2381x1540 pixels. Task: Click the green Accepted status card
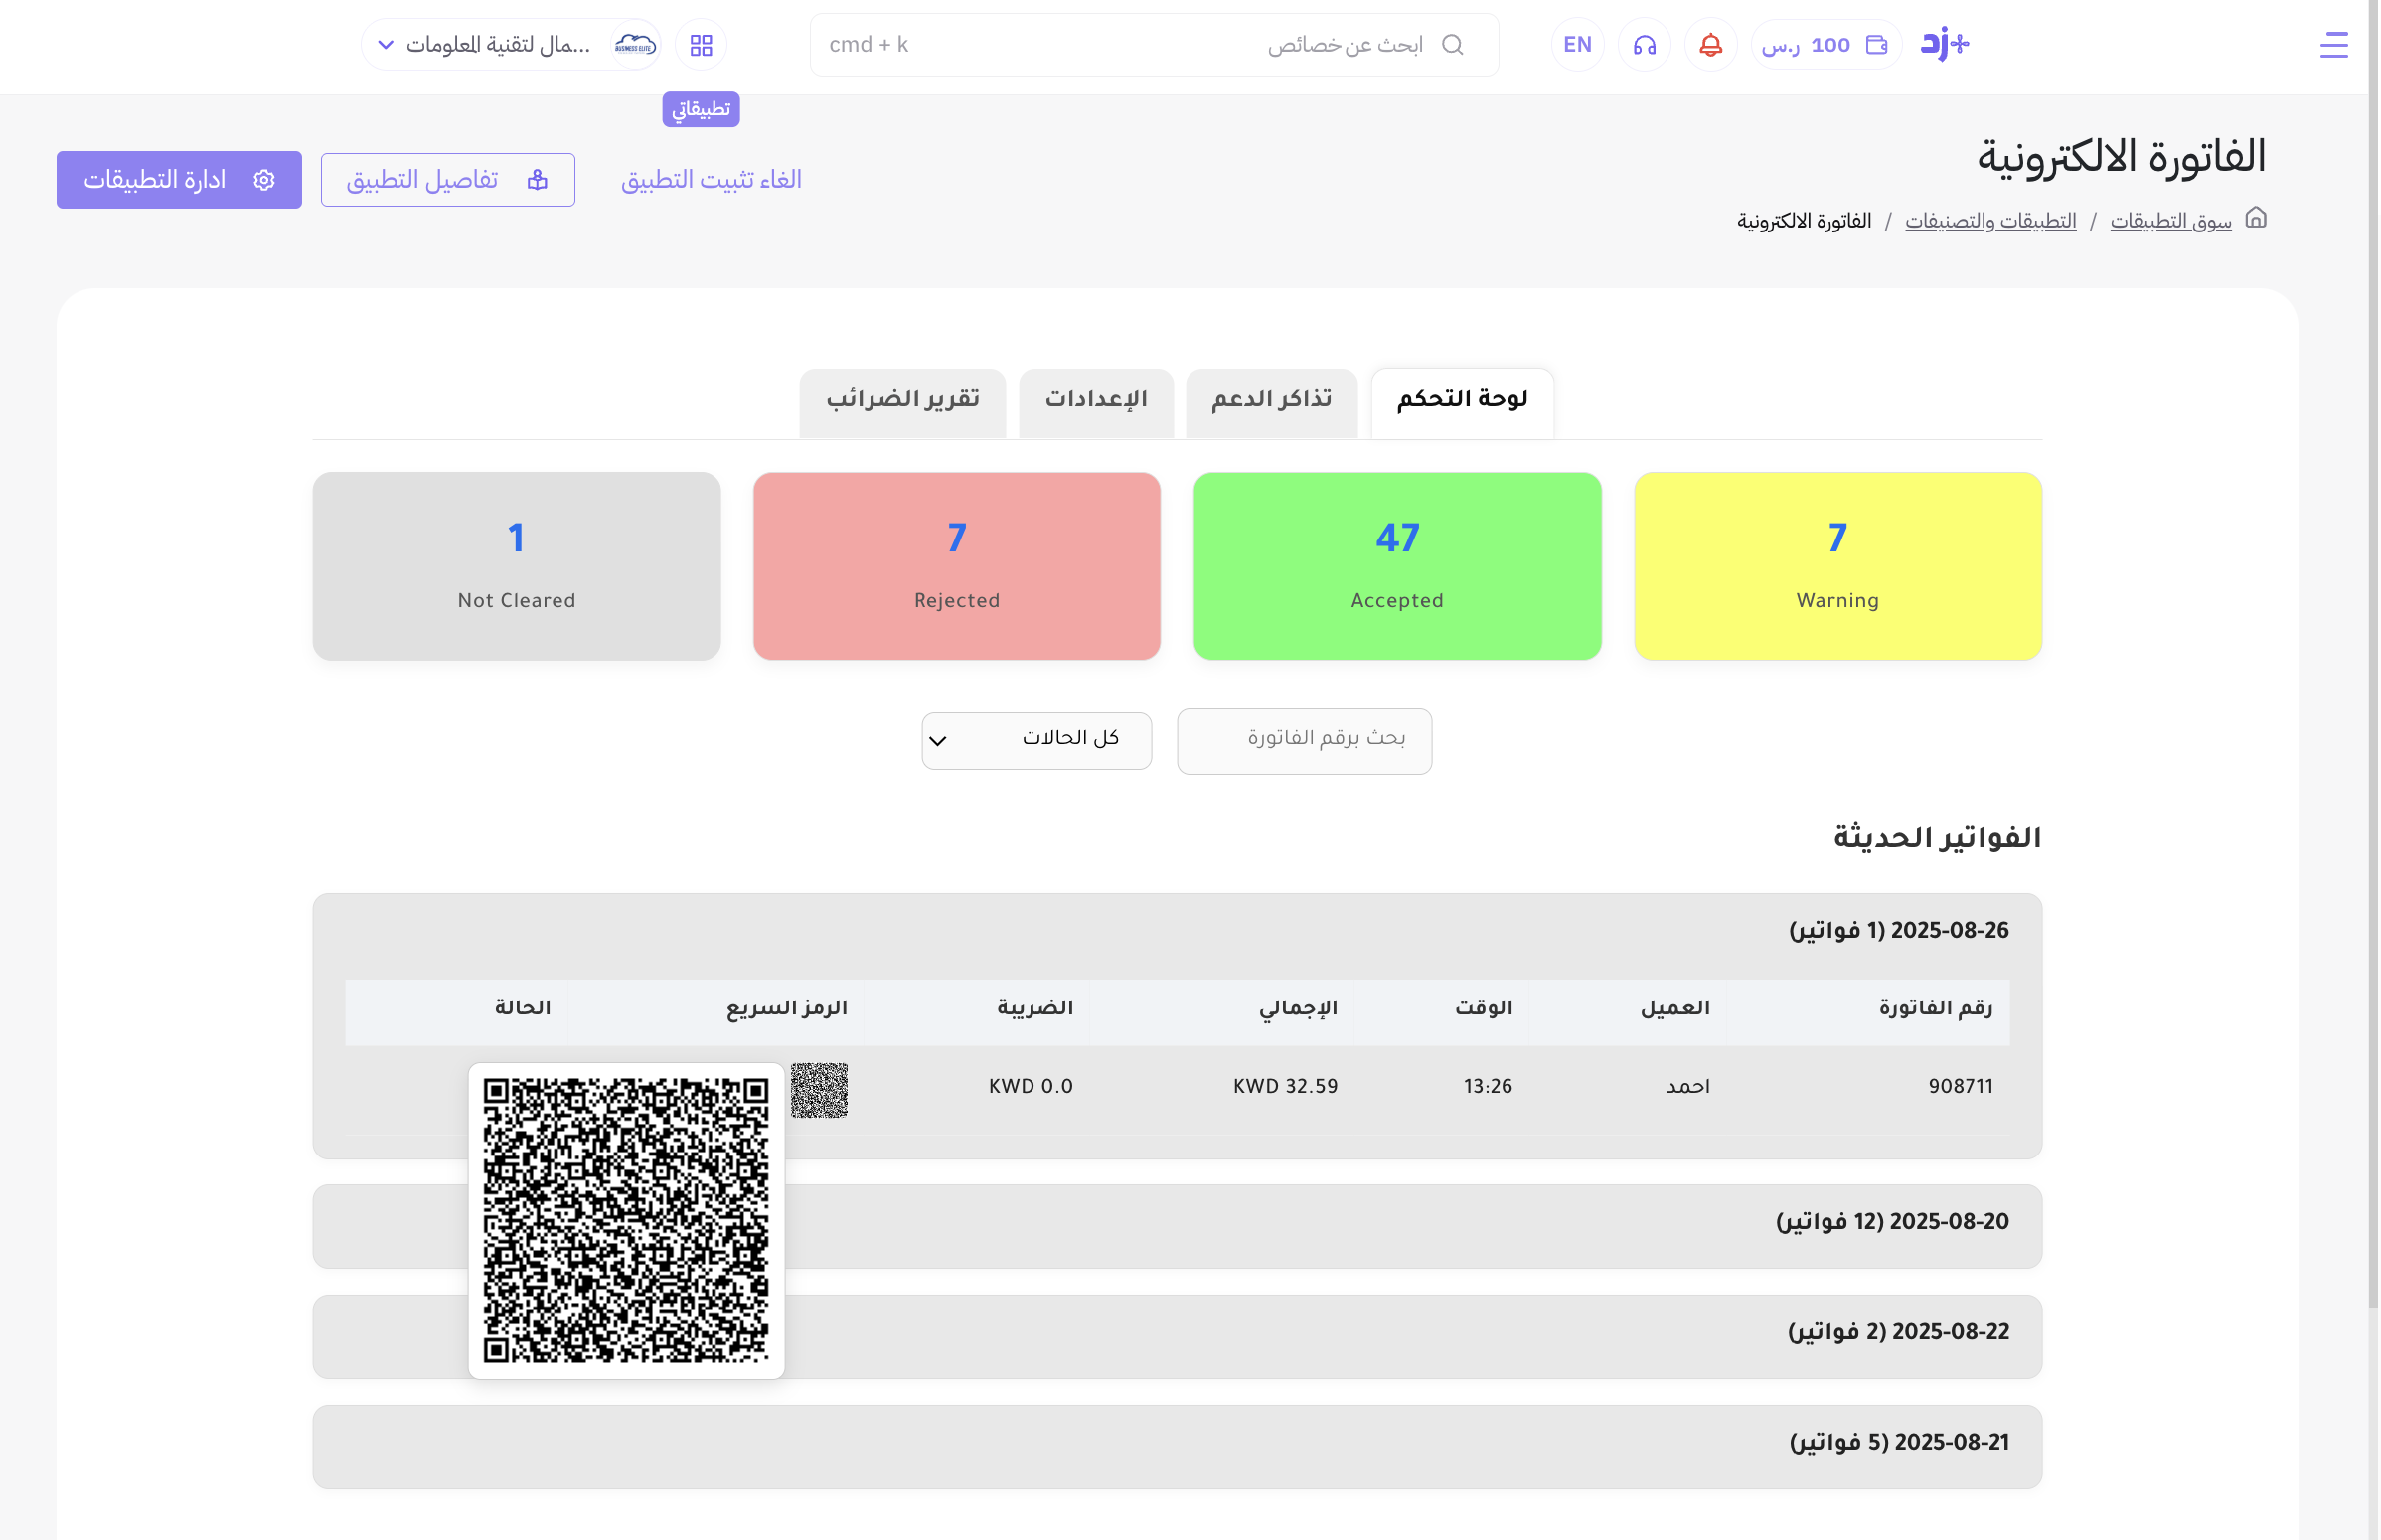point(1396,565)
